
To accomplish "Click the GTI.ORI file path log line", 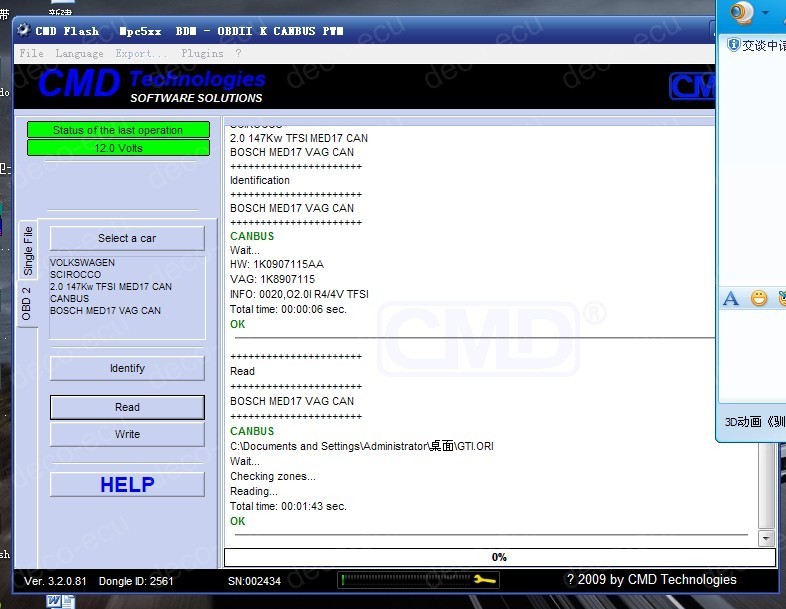I will [362, 446].
